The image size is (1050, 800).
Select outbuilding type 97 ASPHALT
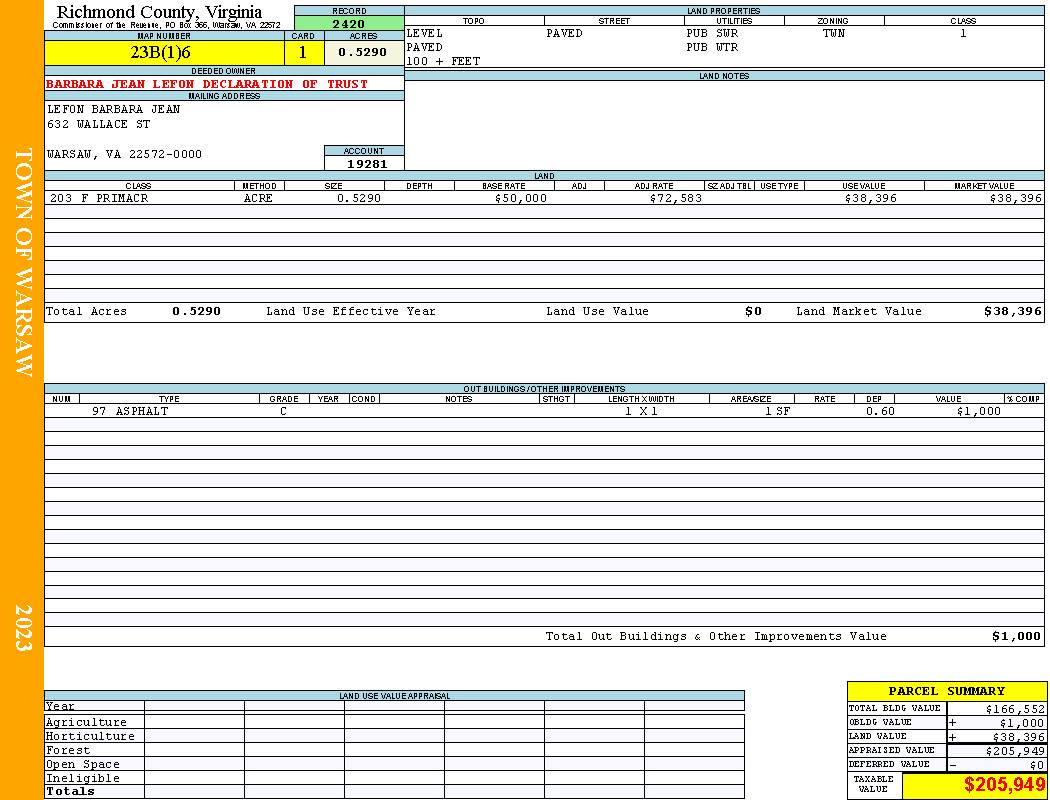[130, 412]
